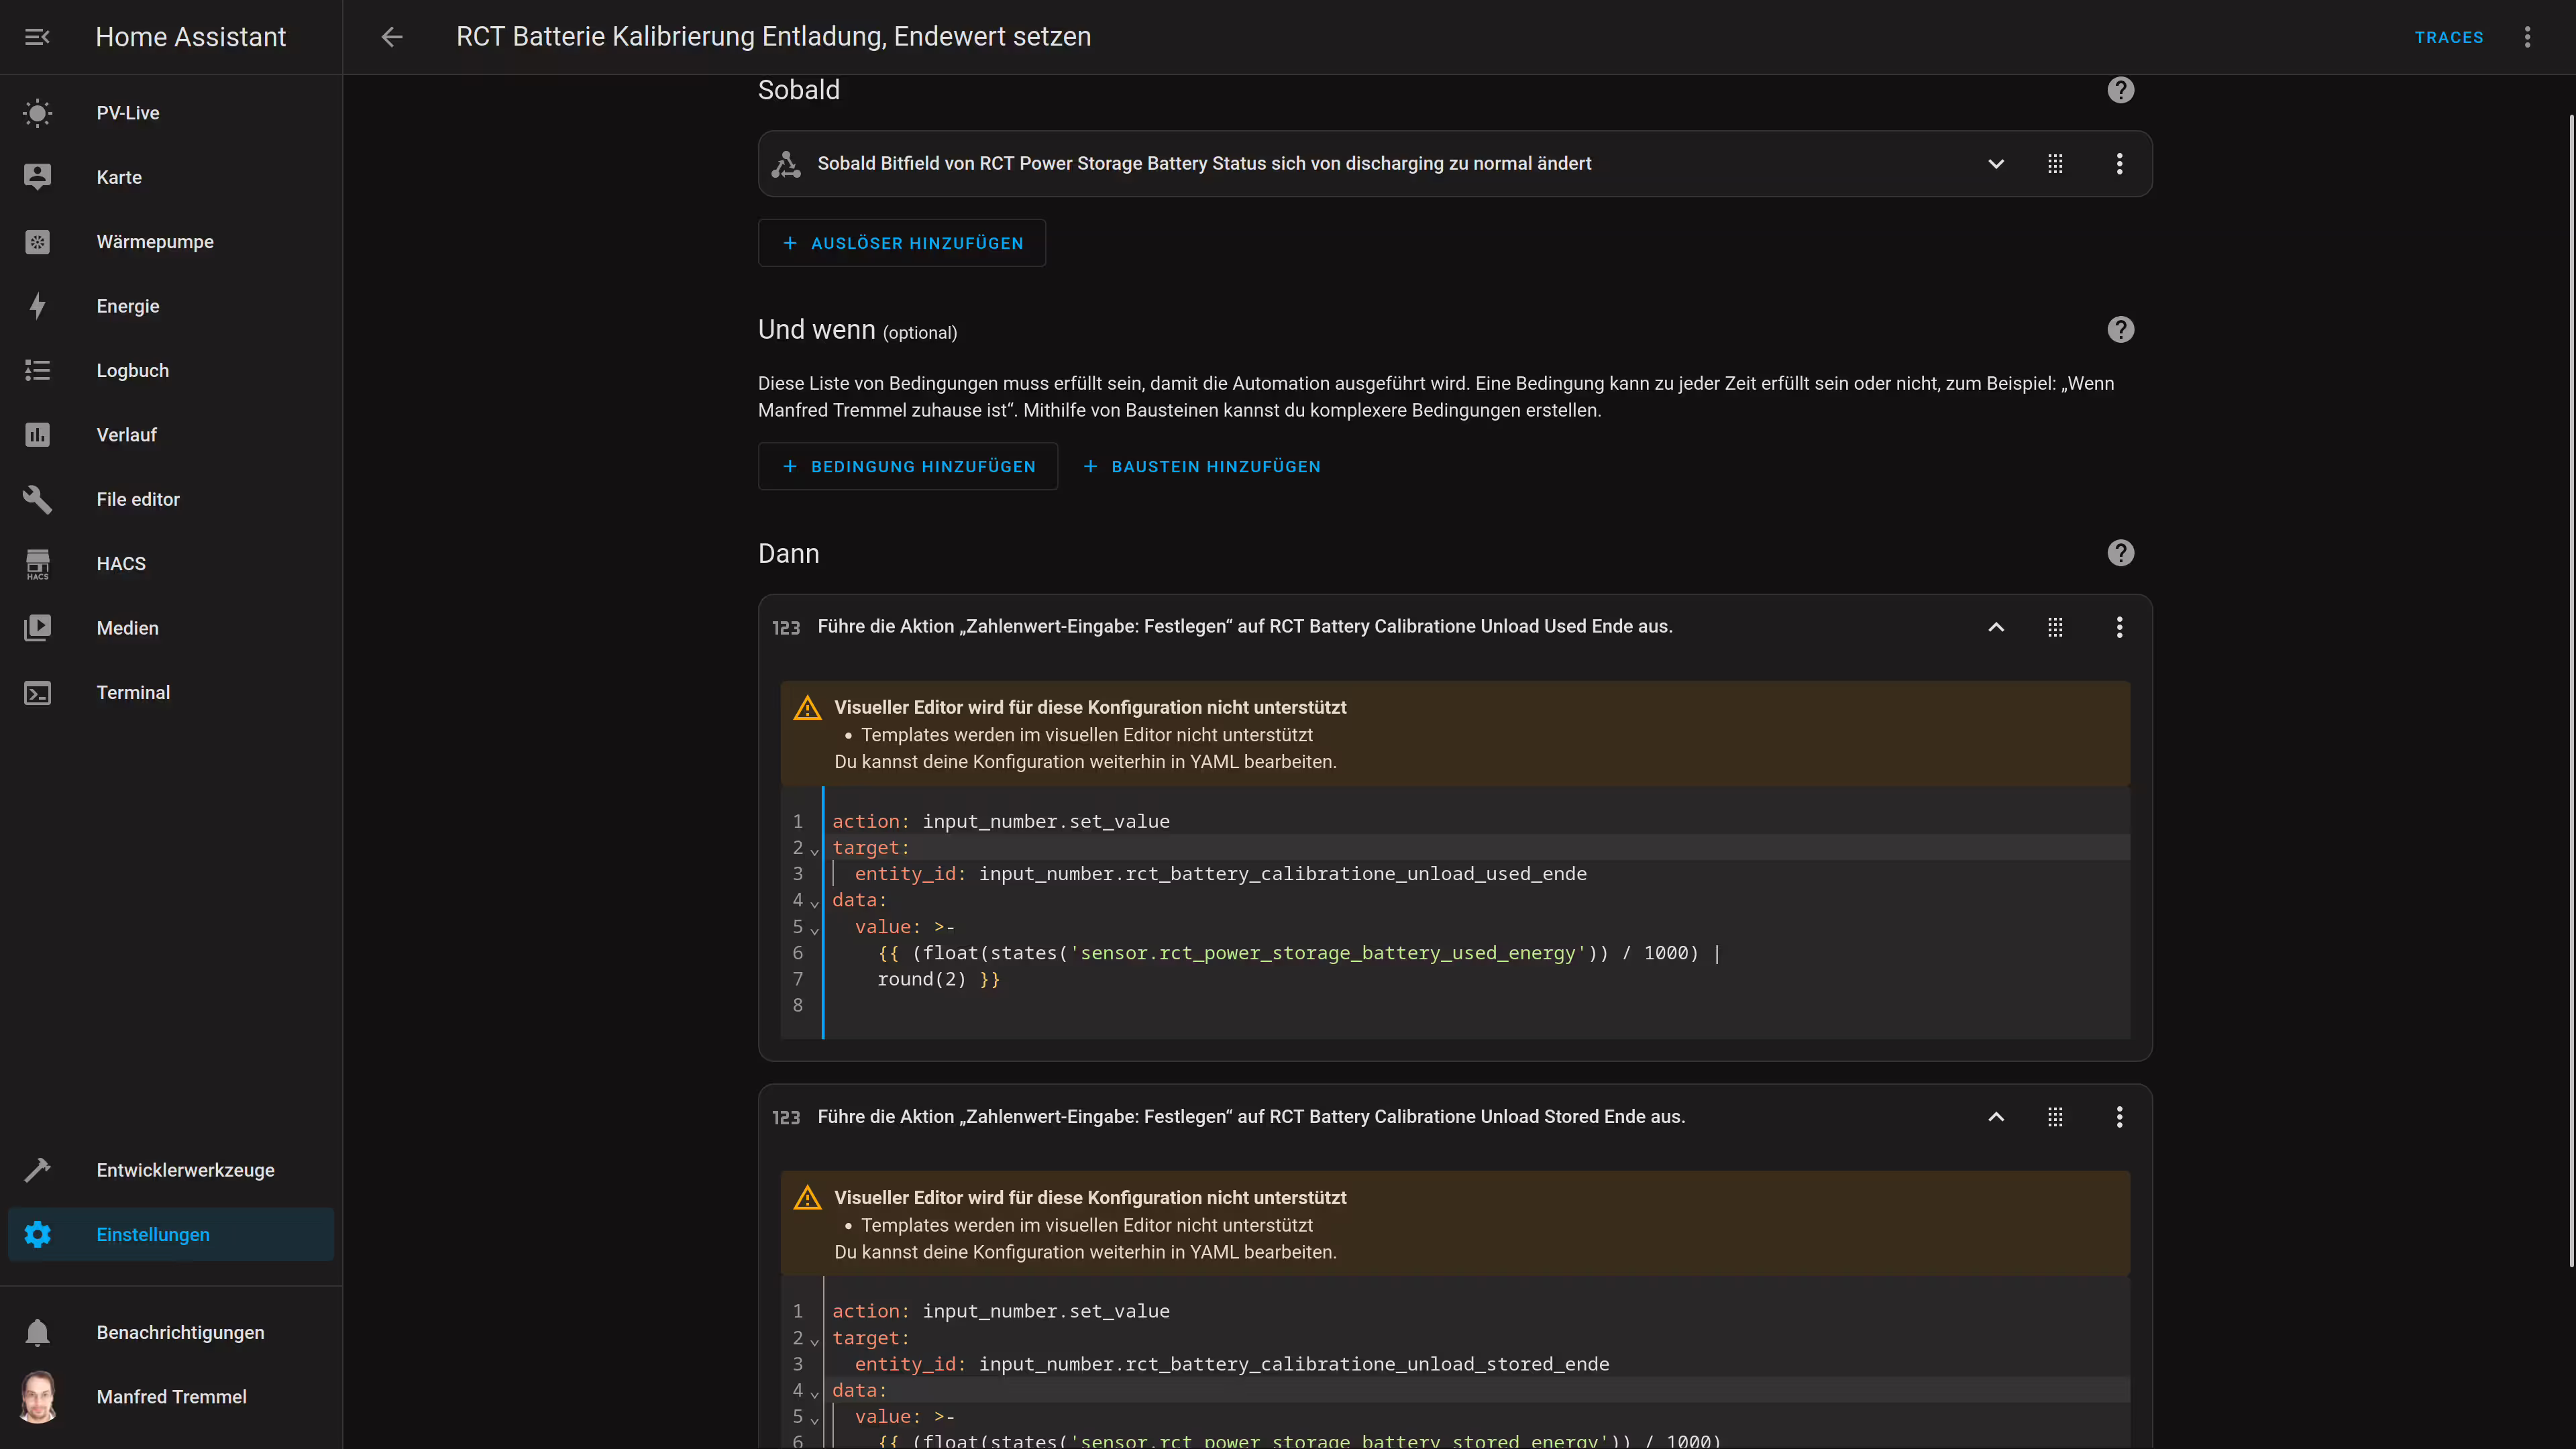Open the Karte map icon

(x=38, y=177)
